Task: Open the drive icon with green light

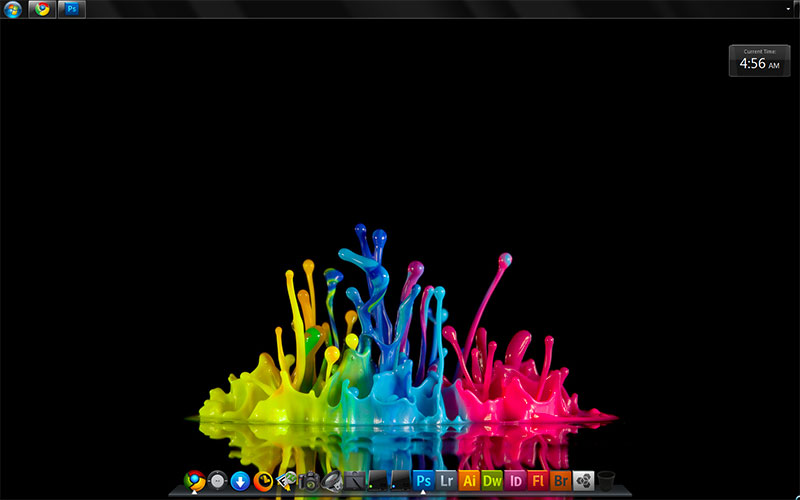Action: pyautogui.click(x=378, y=481)
